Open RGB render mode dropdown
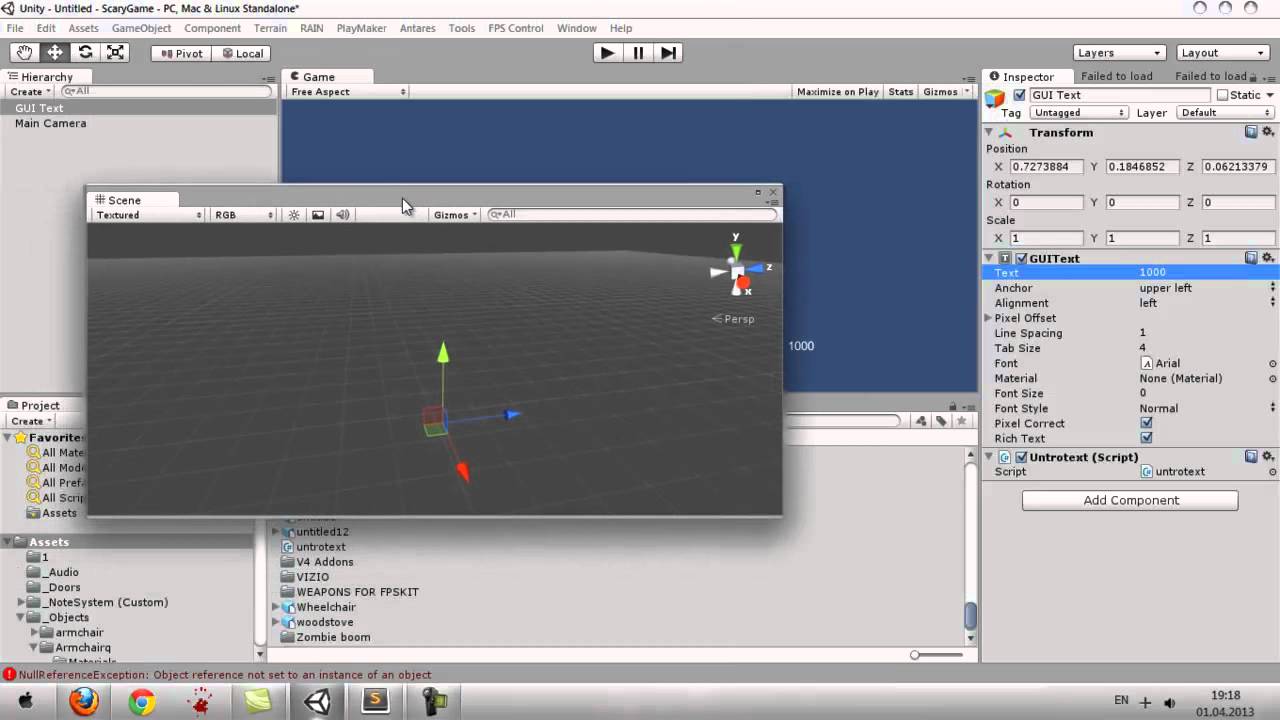This screenshot has height=720, width=1280. click(243, 215)
